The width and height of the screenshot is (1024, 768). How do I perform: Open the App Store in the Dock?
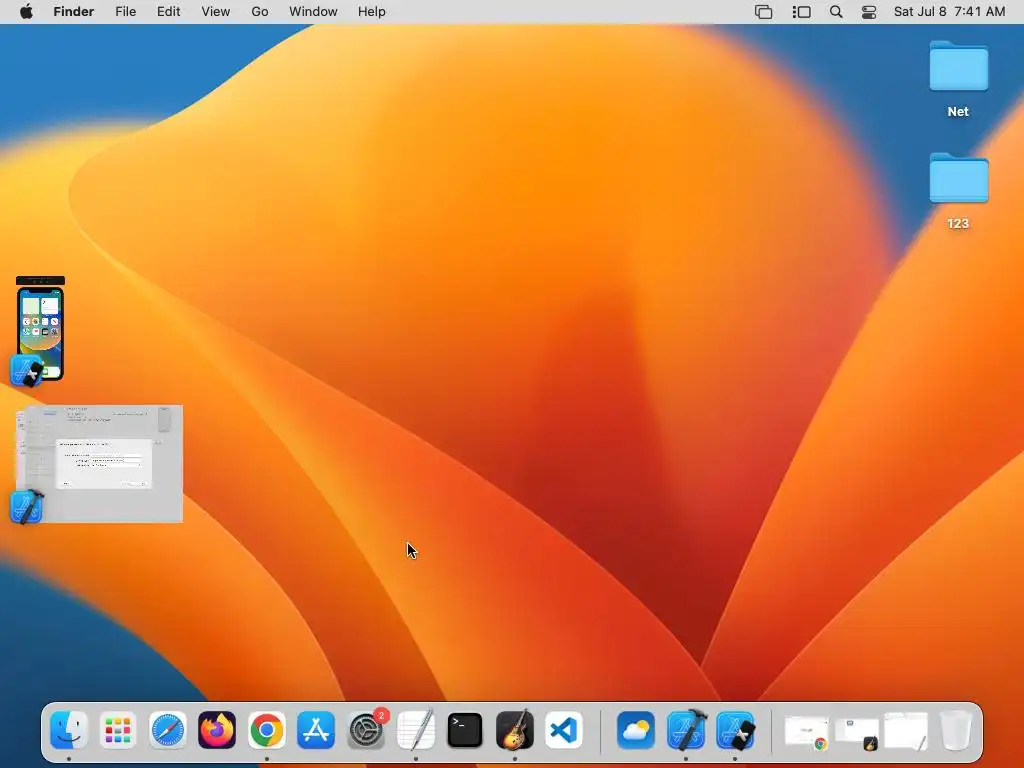coord(316,730)
